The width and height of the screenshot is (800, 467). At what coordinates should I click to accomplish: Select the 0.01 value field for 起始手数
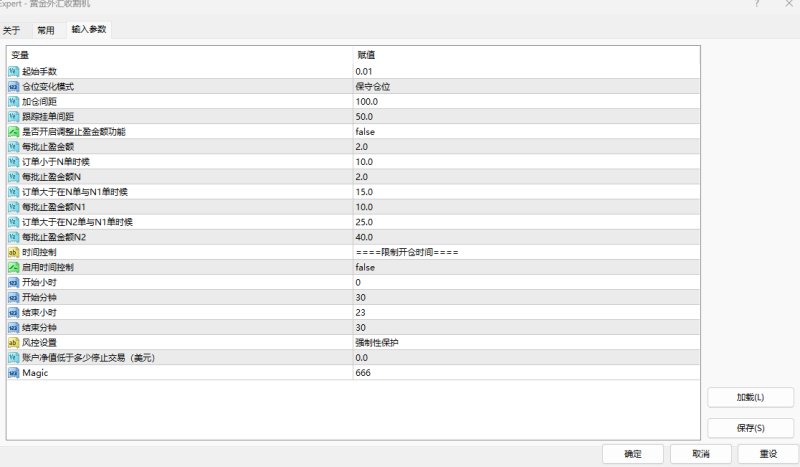[364, 72]
